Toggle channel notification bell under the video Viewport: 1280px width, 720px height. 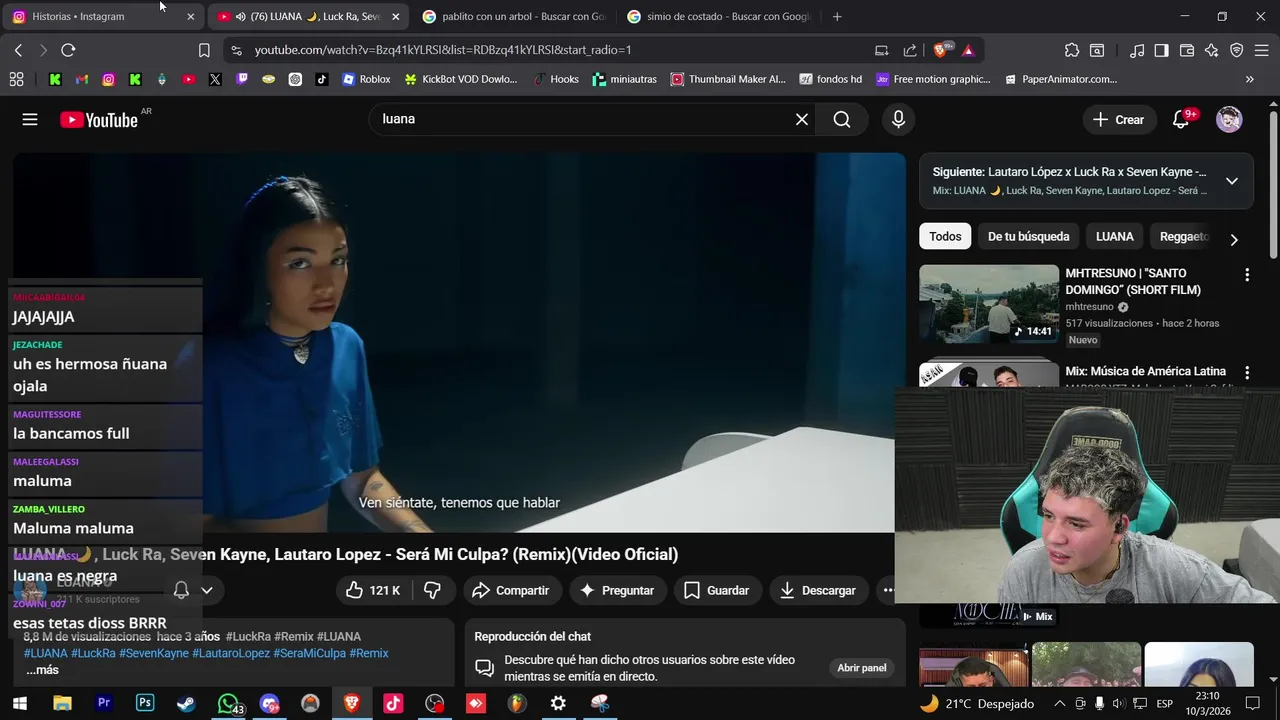tap(181, 591)
